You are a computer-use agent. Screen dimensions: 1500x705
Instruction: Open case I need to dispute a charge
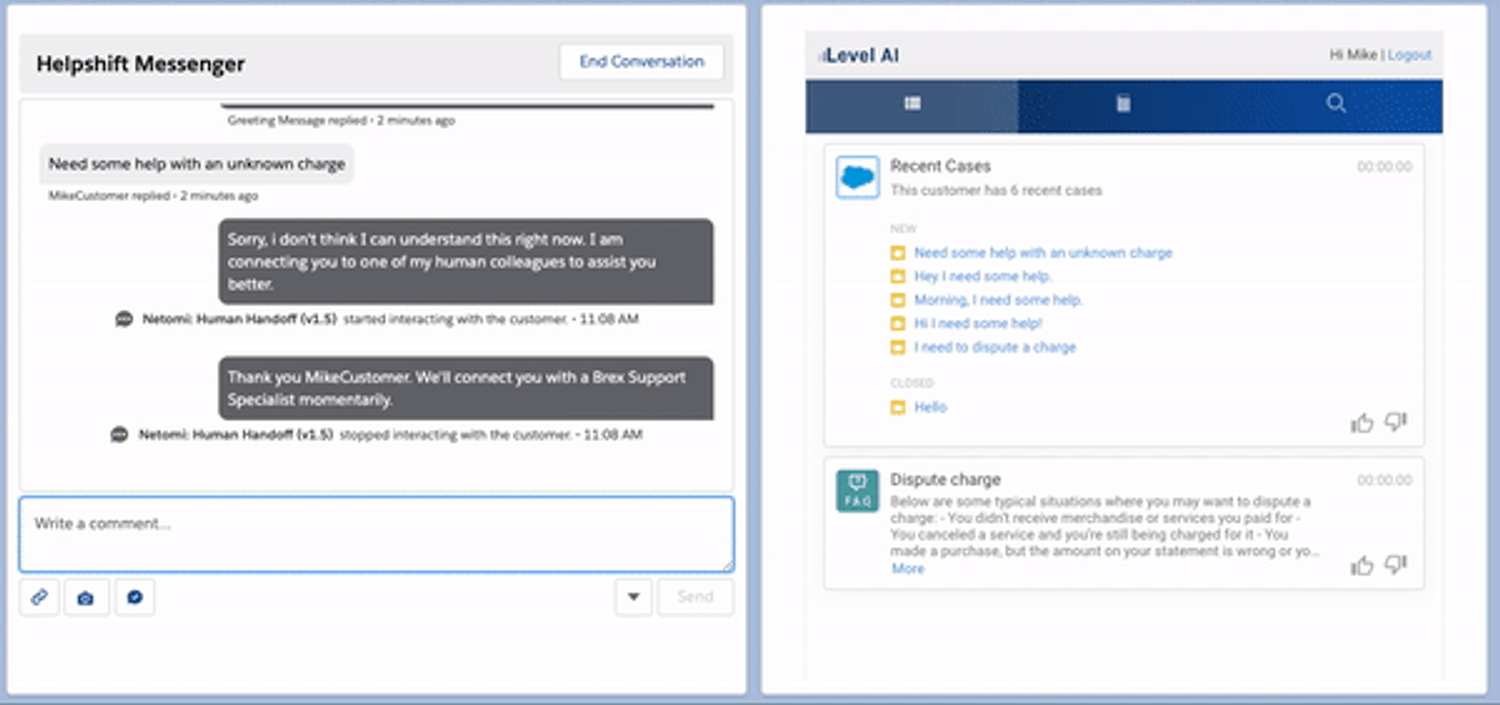tap(995, 347)
